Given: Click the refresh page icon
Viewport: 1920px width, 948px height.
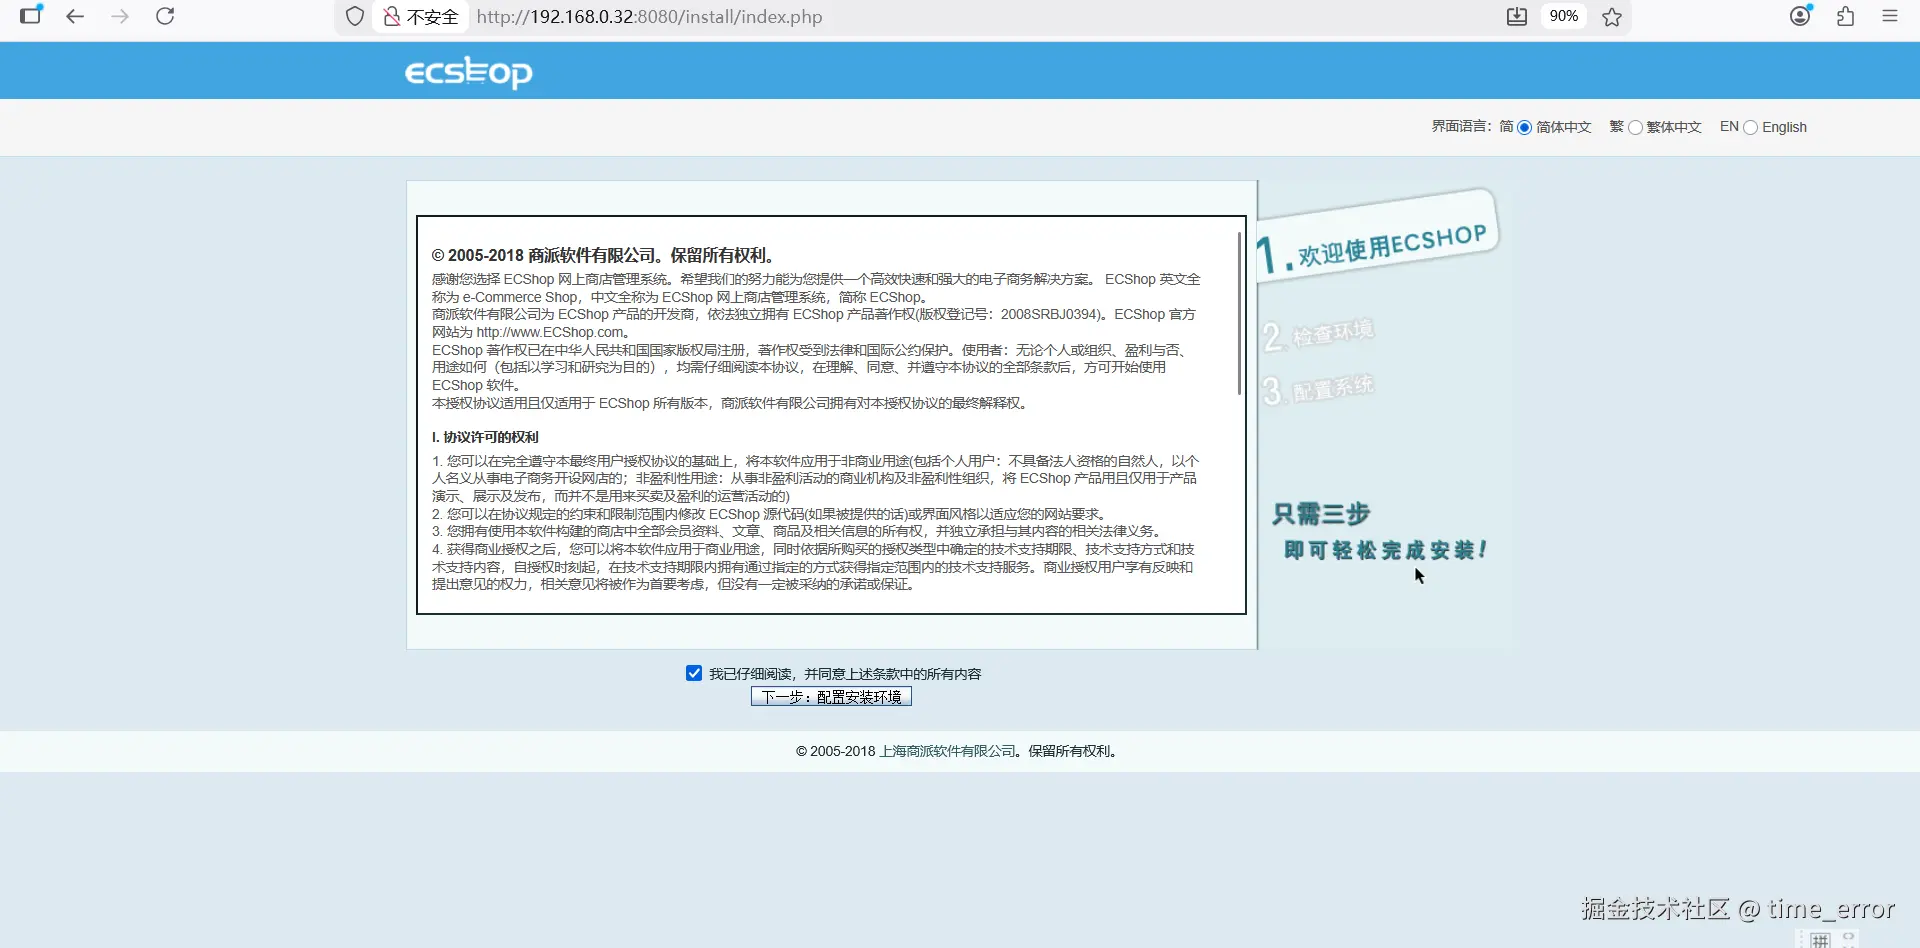Looking at the screenshot, I should pos(167,16).
